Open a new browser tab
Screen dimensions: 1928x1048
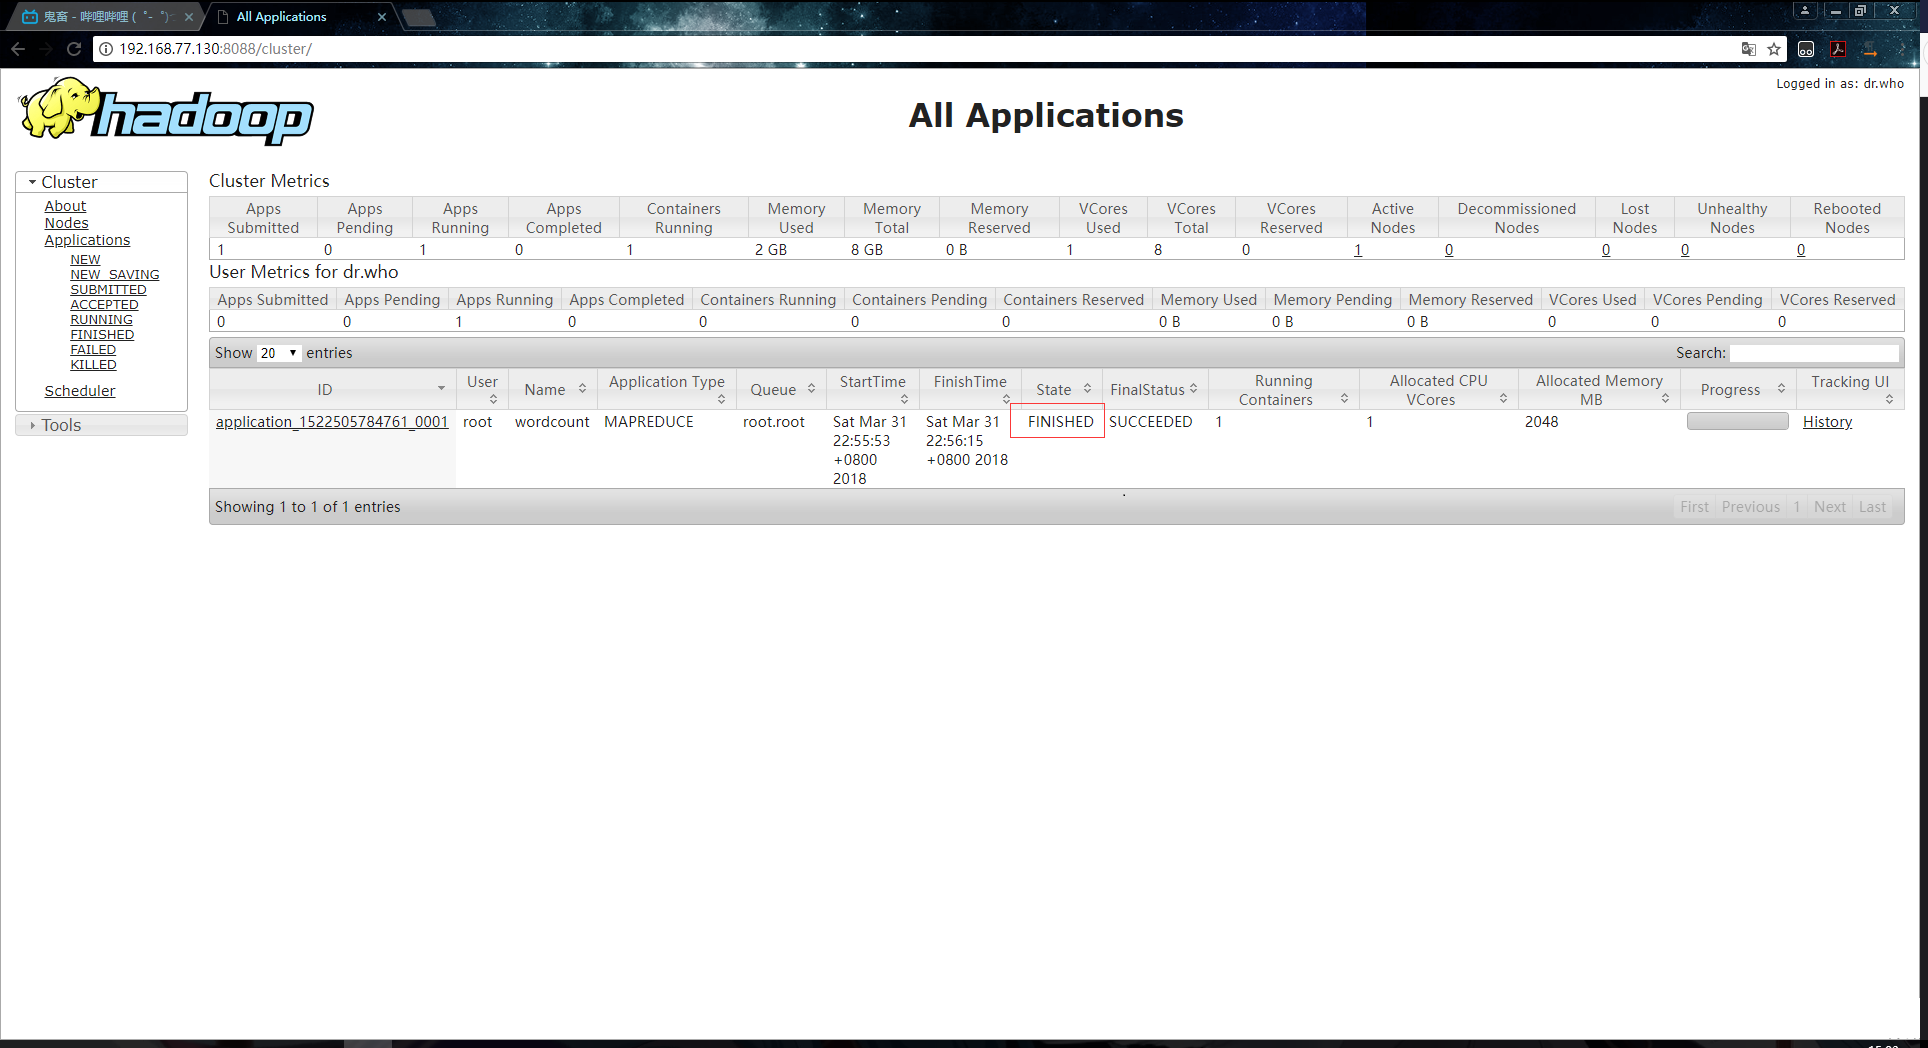(x=419, y=17)
